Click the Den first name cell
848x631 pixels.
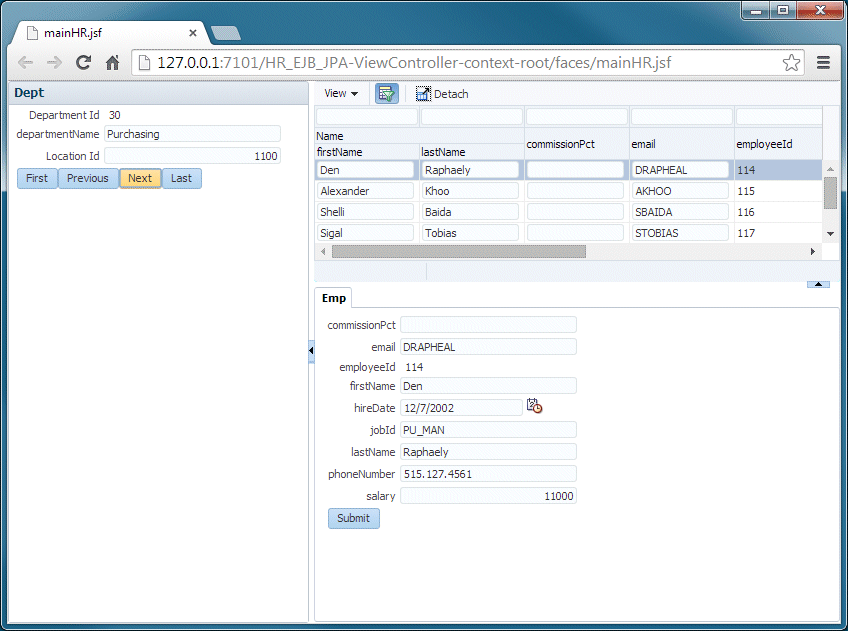click(365, 170)
